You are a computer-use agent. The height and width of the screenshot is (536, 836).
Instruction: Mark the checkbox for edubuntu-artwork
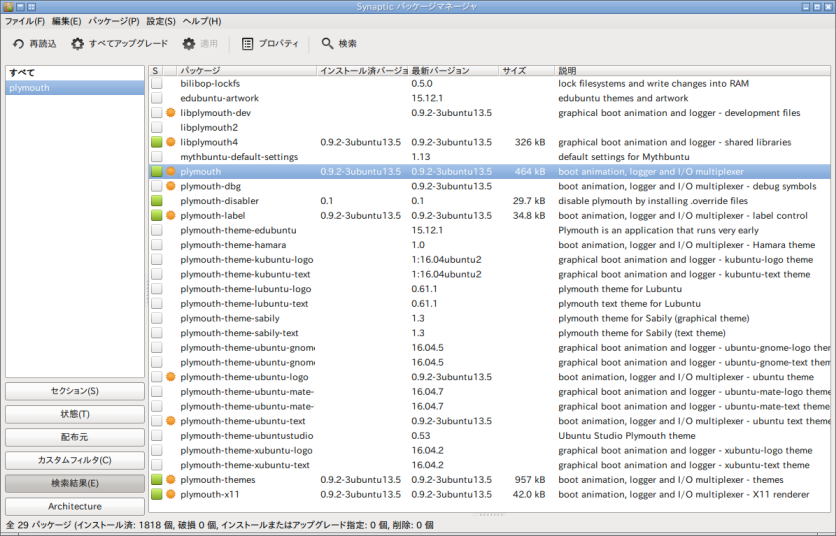coord(156,98)
